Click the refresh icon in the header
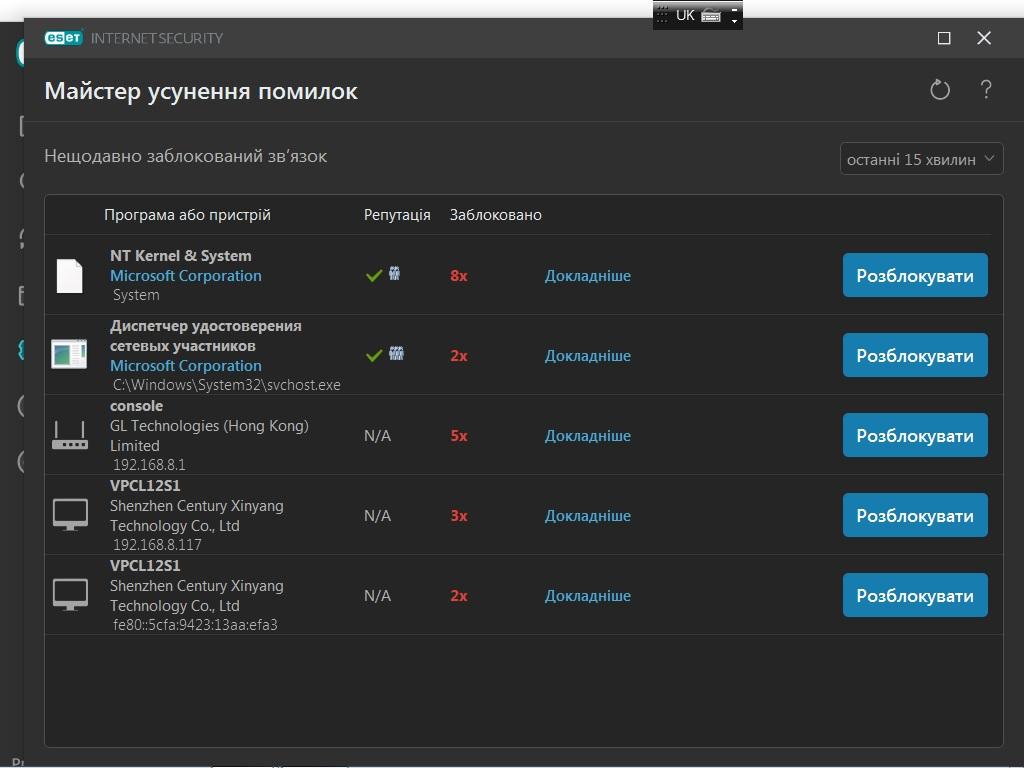This screenshot has height=768, width=1024. tap(939, 90)
